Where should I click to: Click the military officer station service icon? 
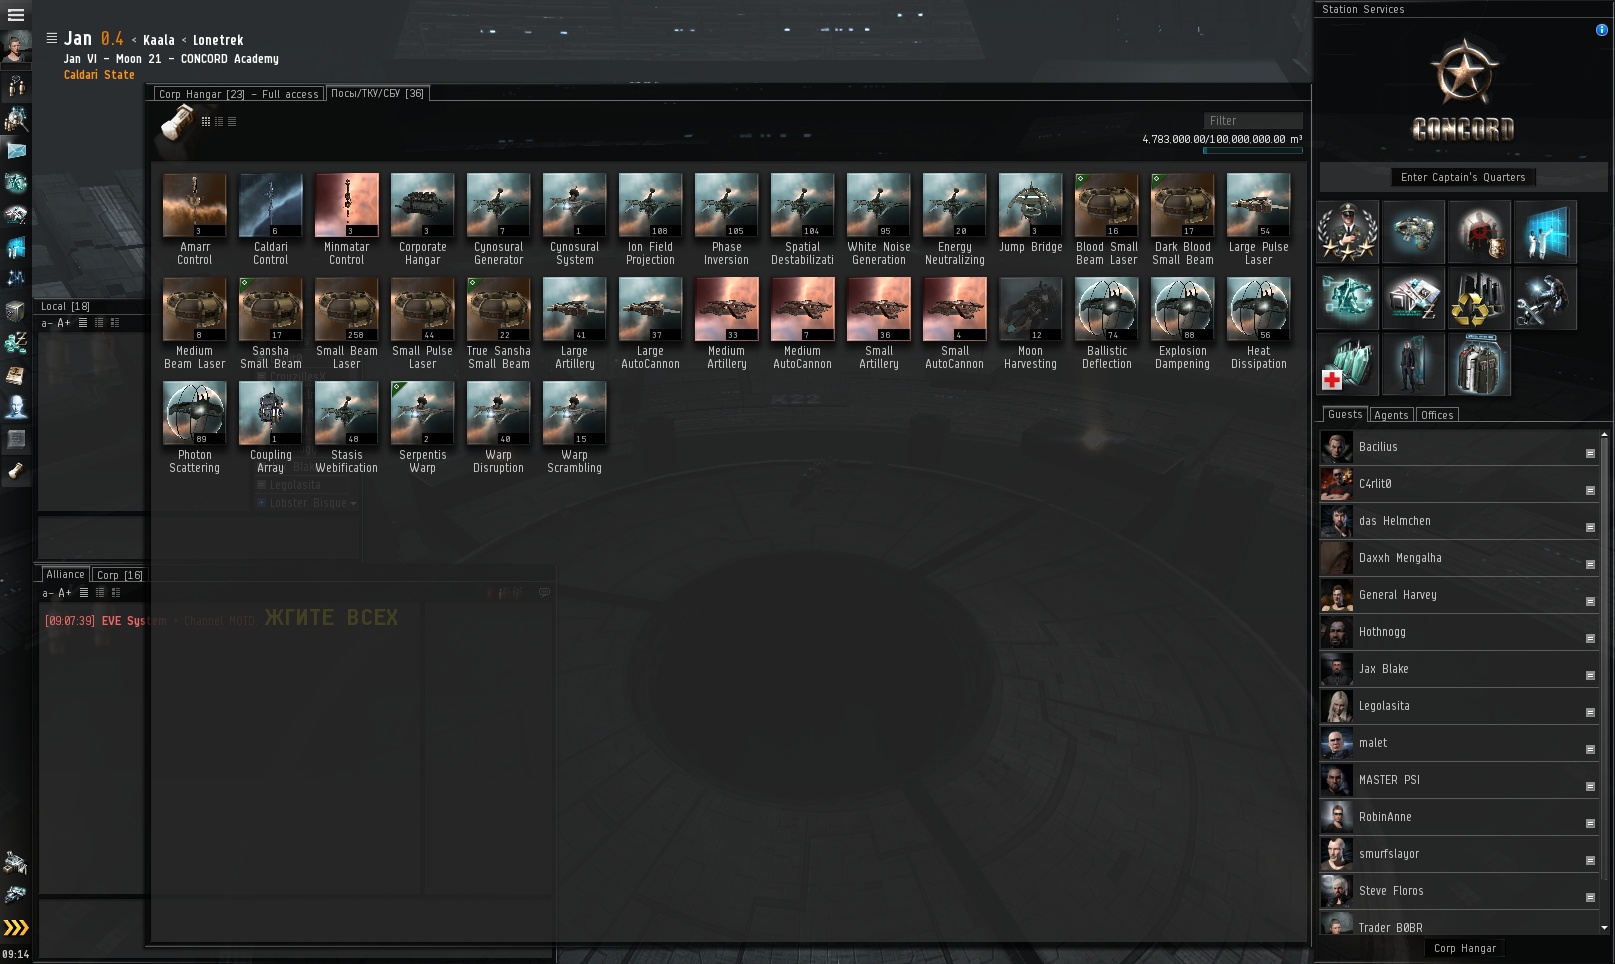click(x=1347, y=232)
